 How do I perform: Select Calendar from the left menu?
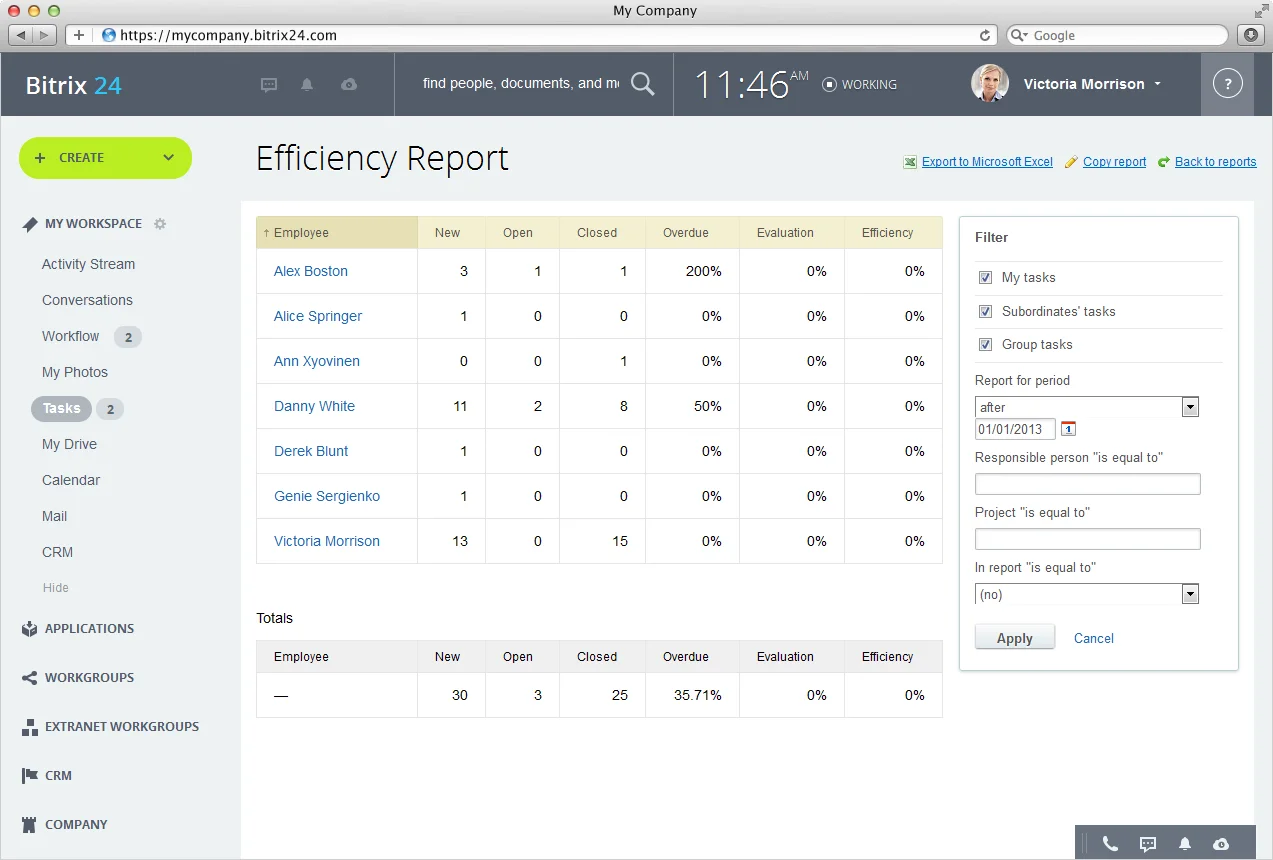tap(71, 480)
